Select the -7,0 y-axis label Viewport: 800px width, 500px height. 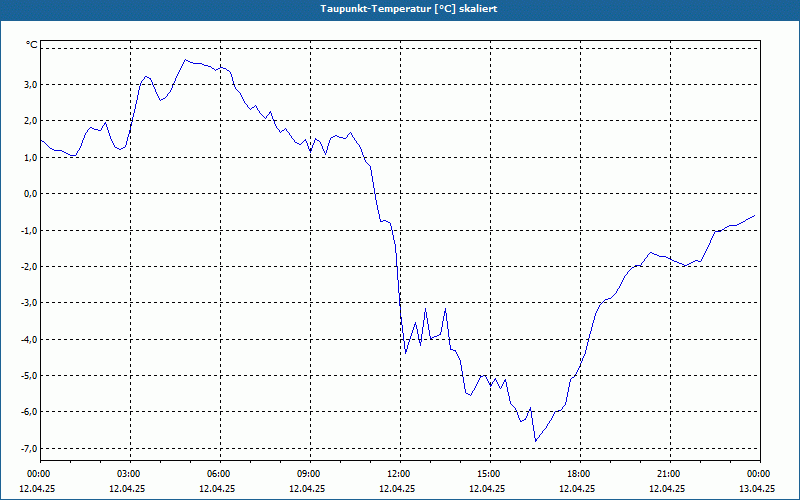(x=30, y=449)
